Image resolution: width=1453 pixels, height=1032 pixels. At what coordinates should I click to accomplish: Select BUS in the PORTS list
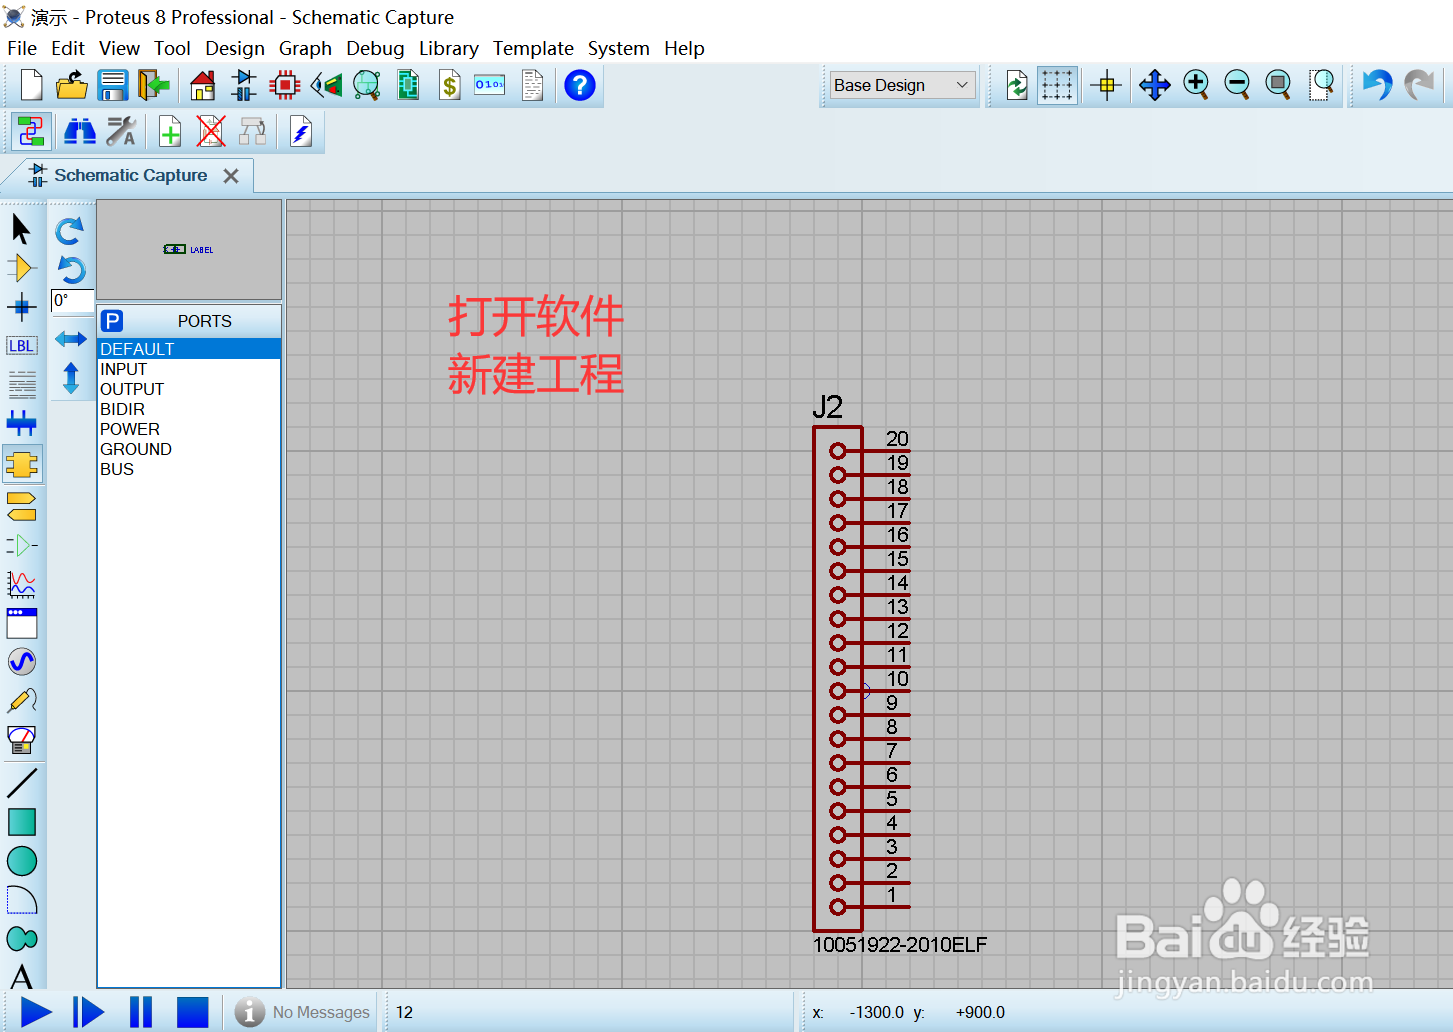coord(189,469)
